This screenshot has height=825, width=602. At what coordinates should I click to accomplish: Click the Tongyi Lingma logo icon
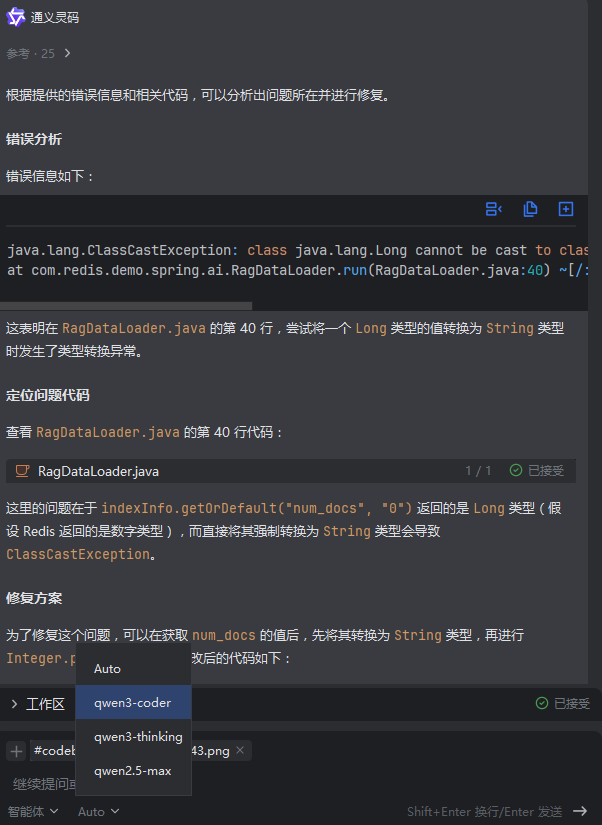[16, 17]
